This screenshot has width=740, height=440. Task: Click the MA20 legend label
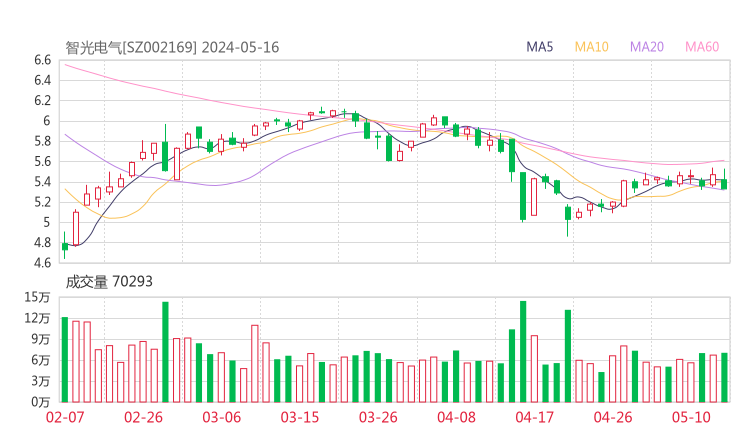coord(647,47)
